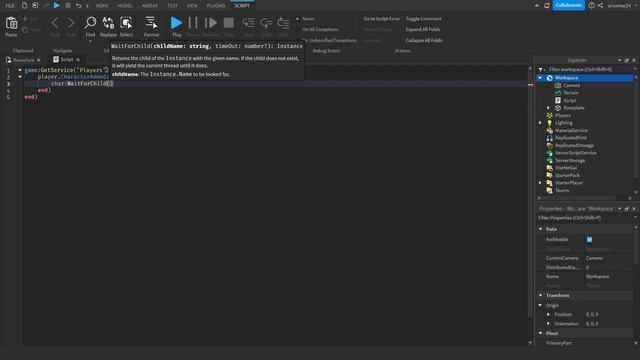Image resolution: width=640 pixels, height=360 pixels.
Task: Click the Resume icon in ribbon
Action: click(x=211, y=23)
